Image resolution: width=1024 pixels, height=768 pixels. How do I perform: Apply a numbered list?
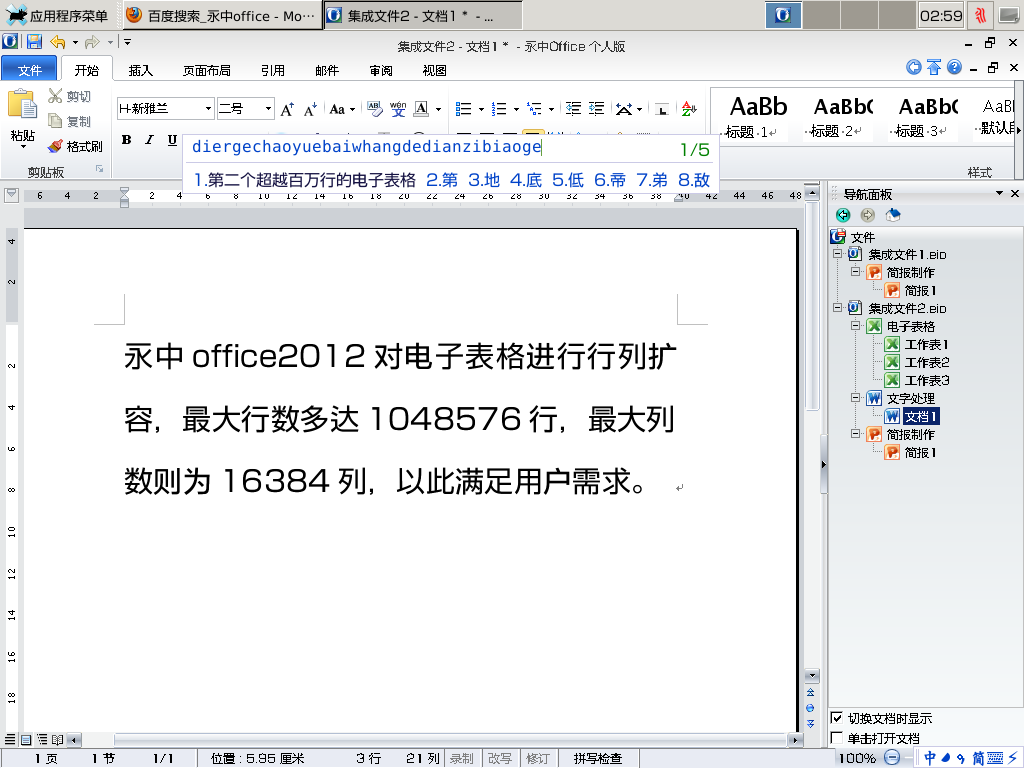pyautogui.click(x=499, y=109)
